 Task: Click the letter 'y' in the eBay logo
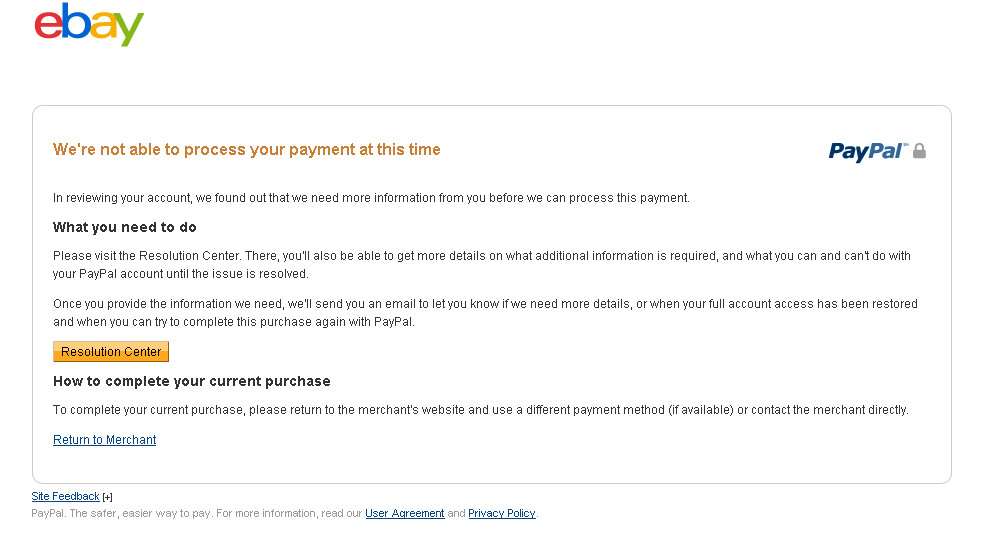pyautogui.click(x=129, y=28)
